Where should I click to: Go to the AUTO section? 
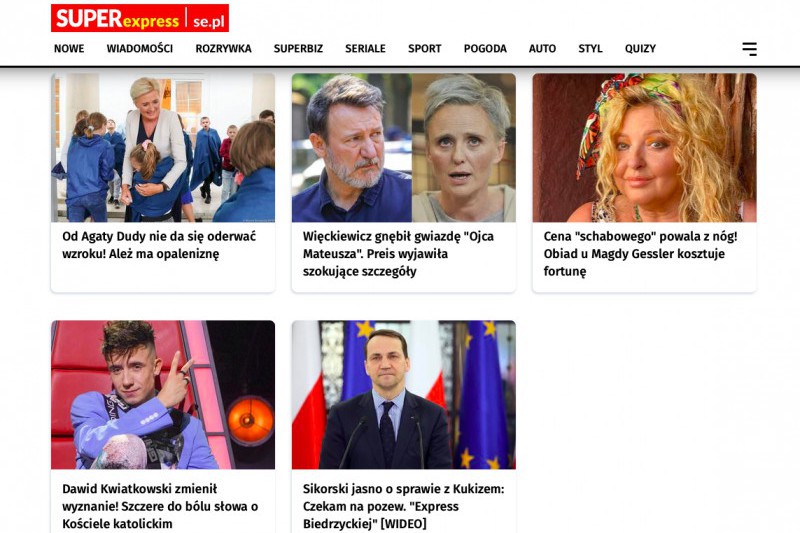(x=542, y=48)
